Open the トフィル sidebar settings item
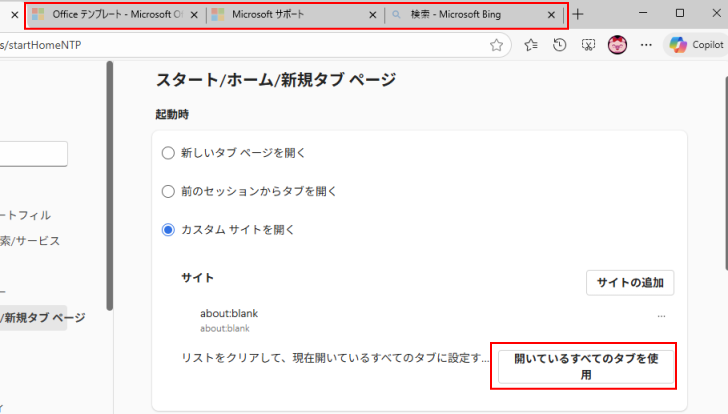728x414 pixels. coord(26,215)
